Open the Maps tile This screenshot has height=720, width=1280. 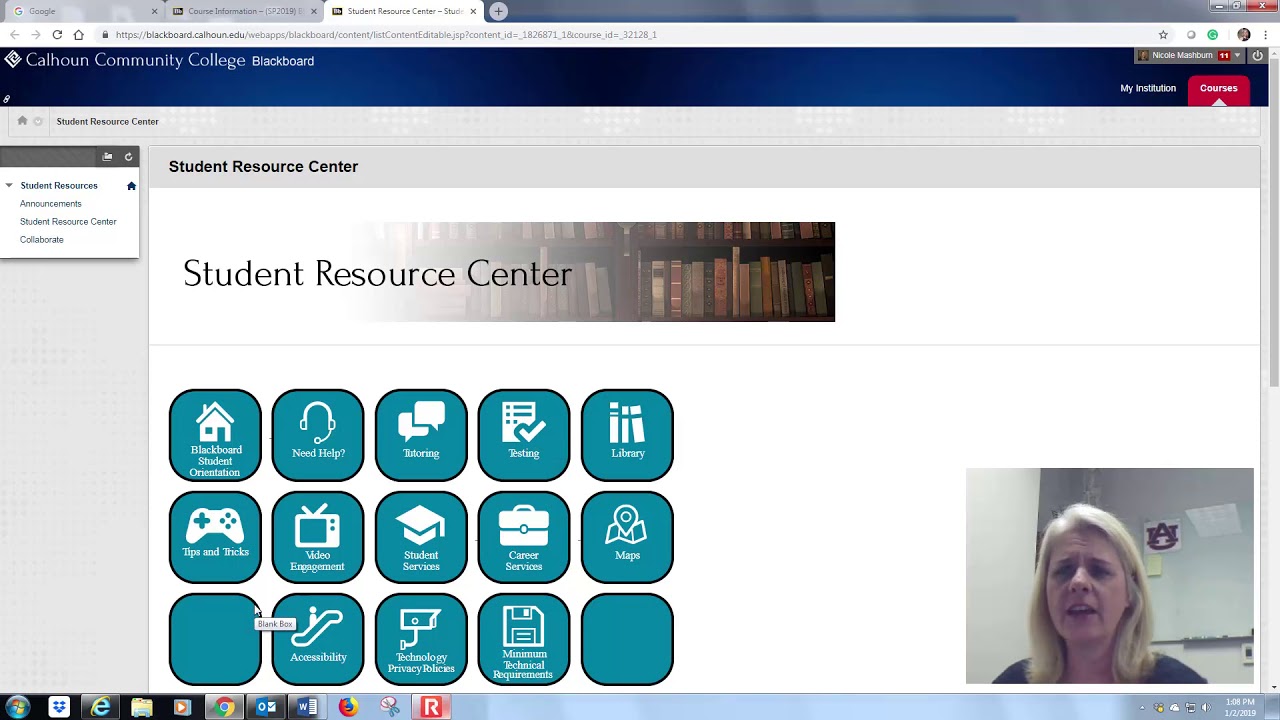pyautogui.click(x=627, y=537)
